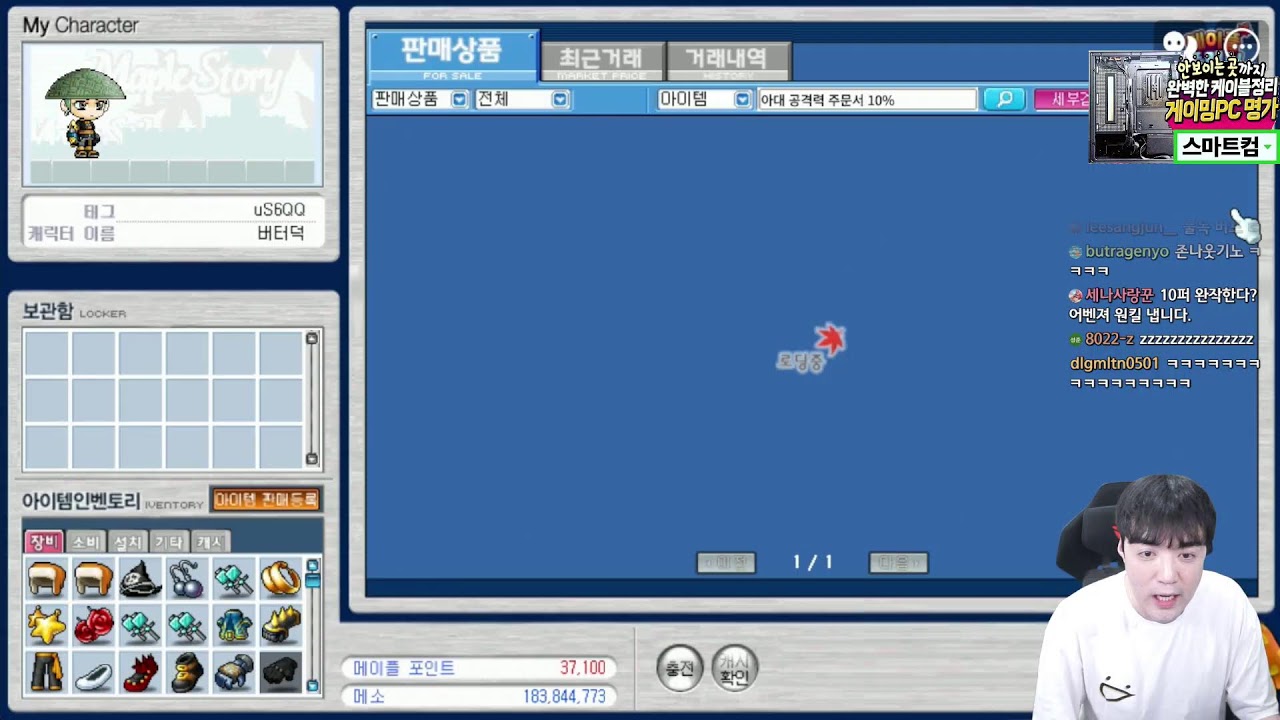The height and width of the screenshot is (720, 1280).
Task: Click the search field with 아대 공격력 주문서 10%
Action: point(867,100)
